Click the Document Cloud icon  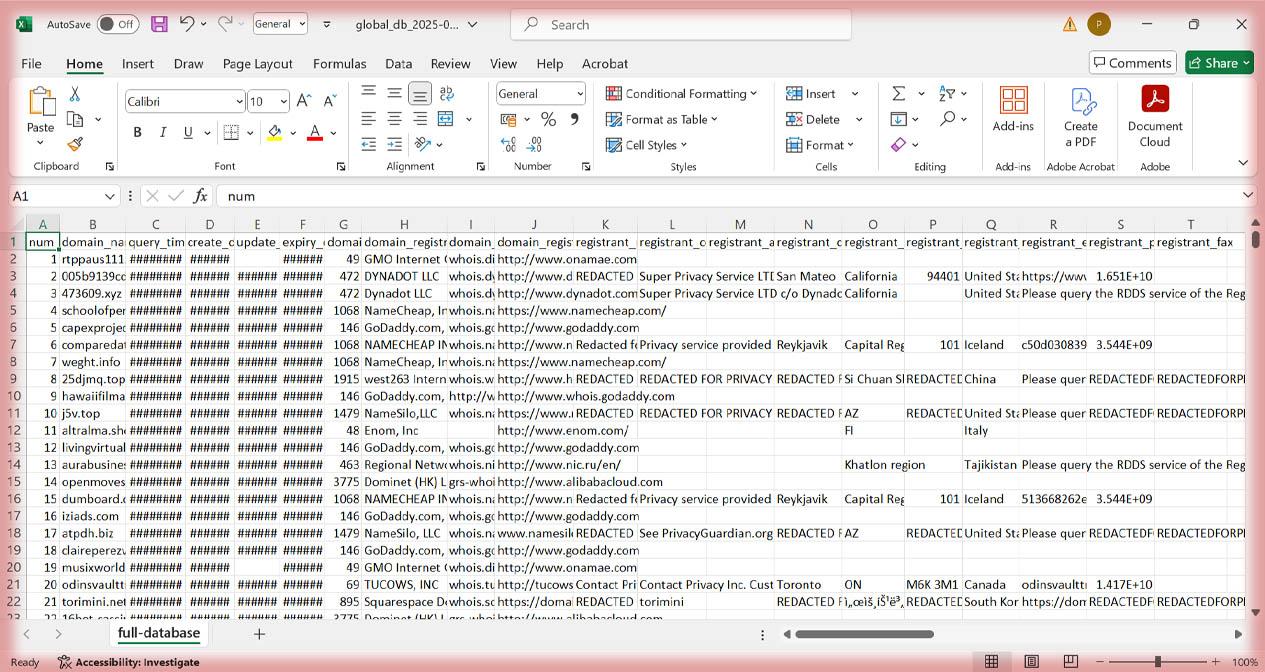tap(1155, 117)
